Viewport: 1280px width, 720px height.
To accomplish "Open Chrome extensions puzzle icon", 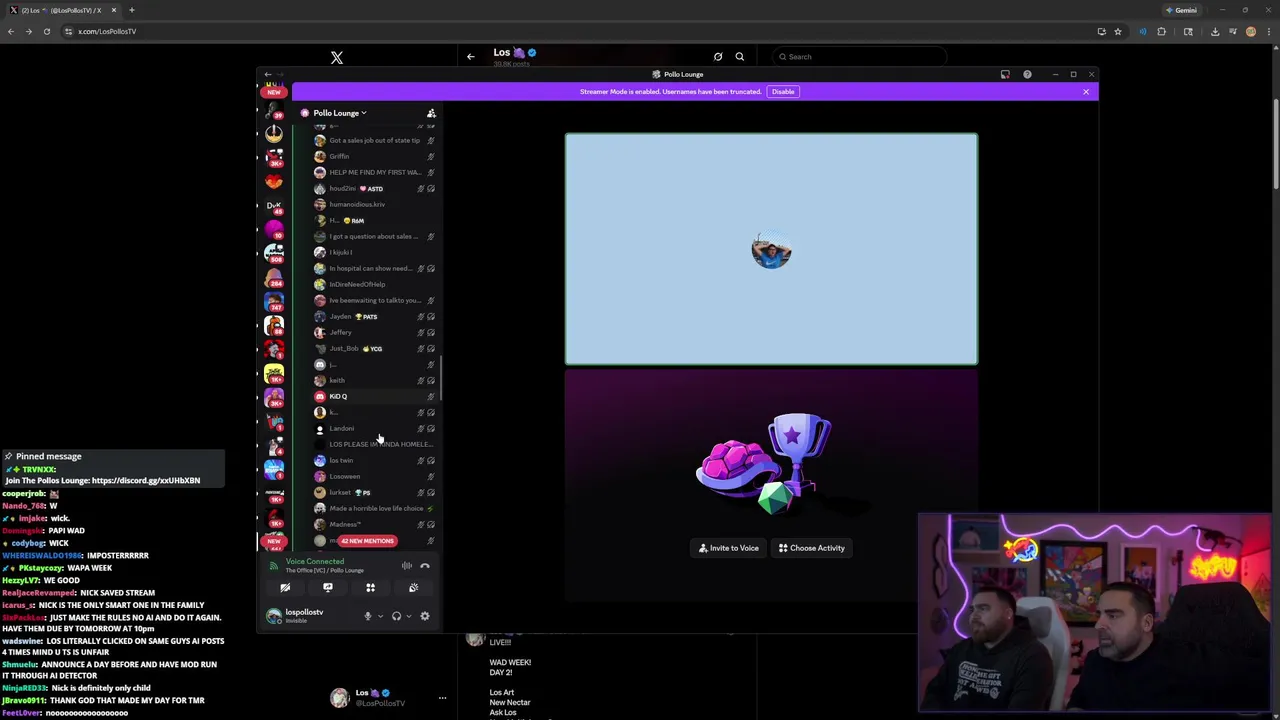I will [x=1162, y=31].
